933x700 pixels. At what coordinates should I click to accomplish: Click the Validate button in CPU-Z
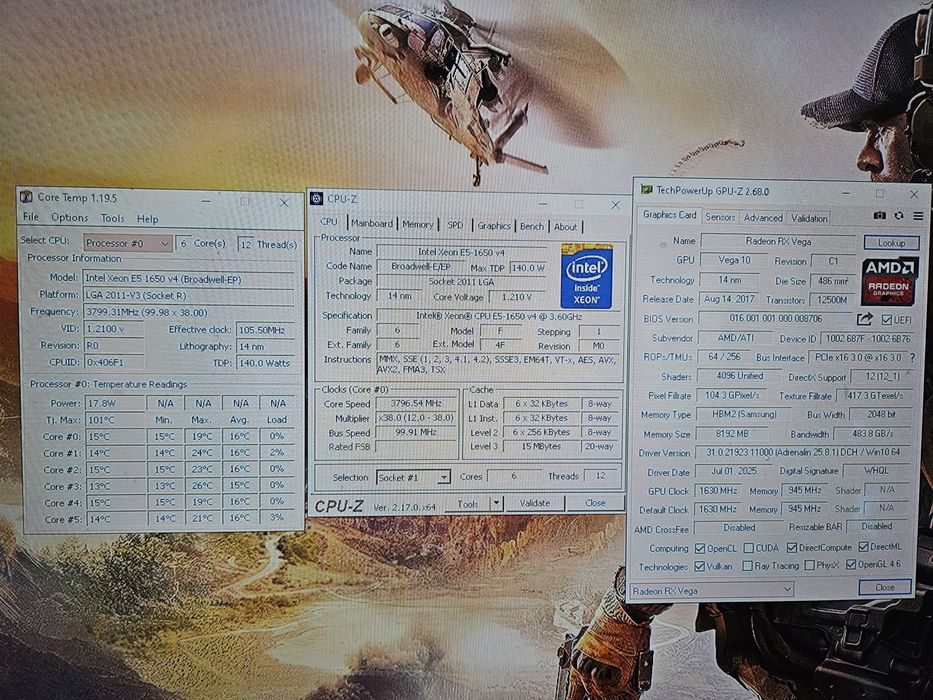pyautogui.click(x=534, y=503)
